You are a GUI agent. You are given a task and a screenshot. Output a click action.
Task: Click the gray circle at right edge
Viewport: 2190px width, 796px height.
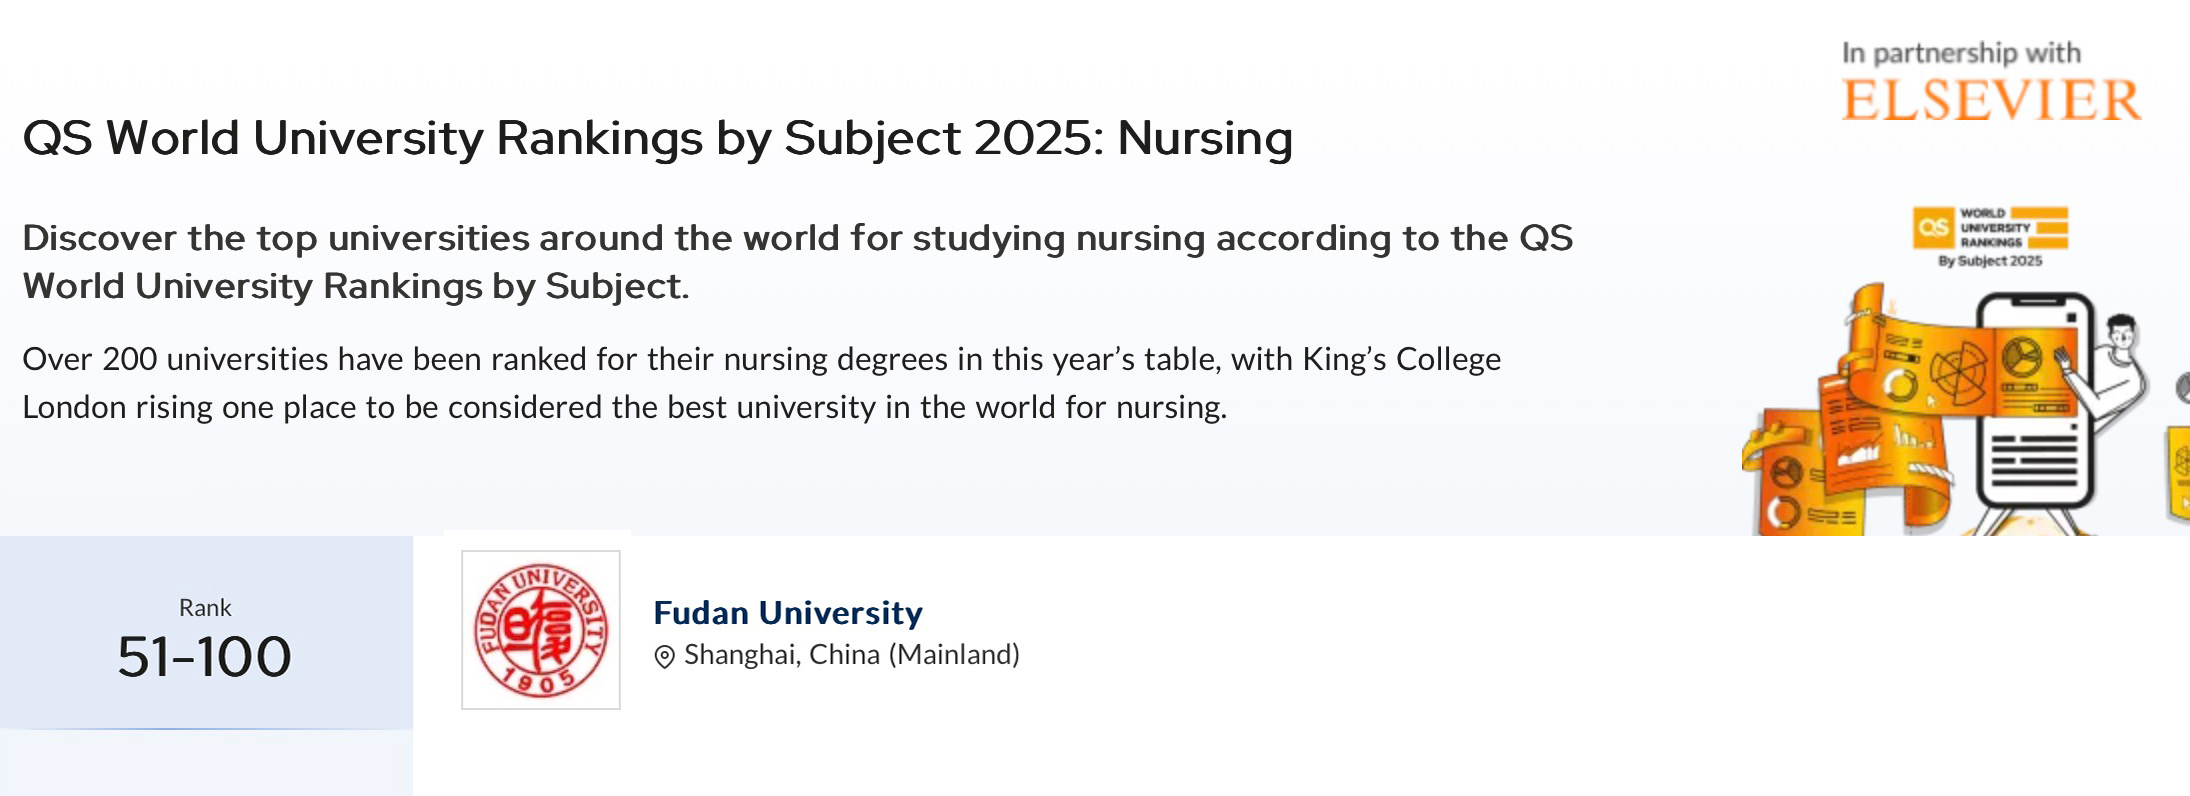[x=2183, y=387]
